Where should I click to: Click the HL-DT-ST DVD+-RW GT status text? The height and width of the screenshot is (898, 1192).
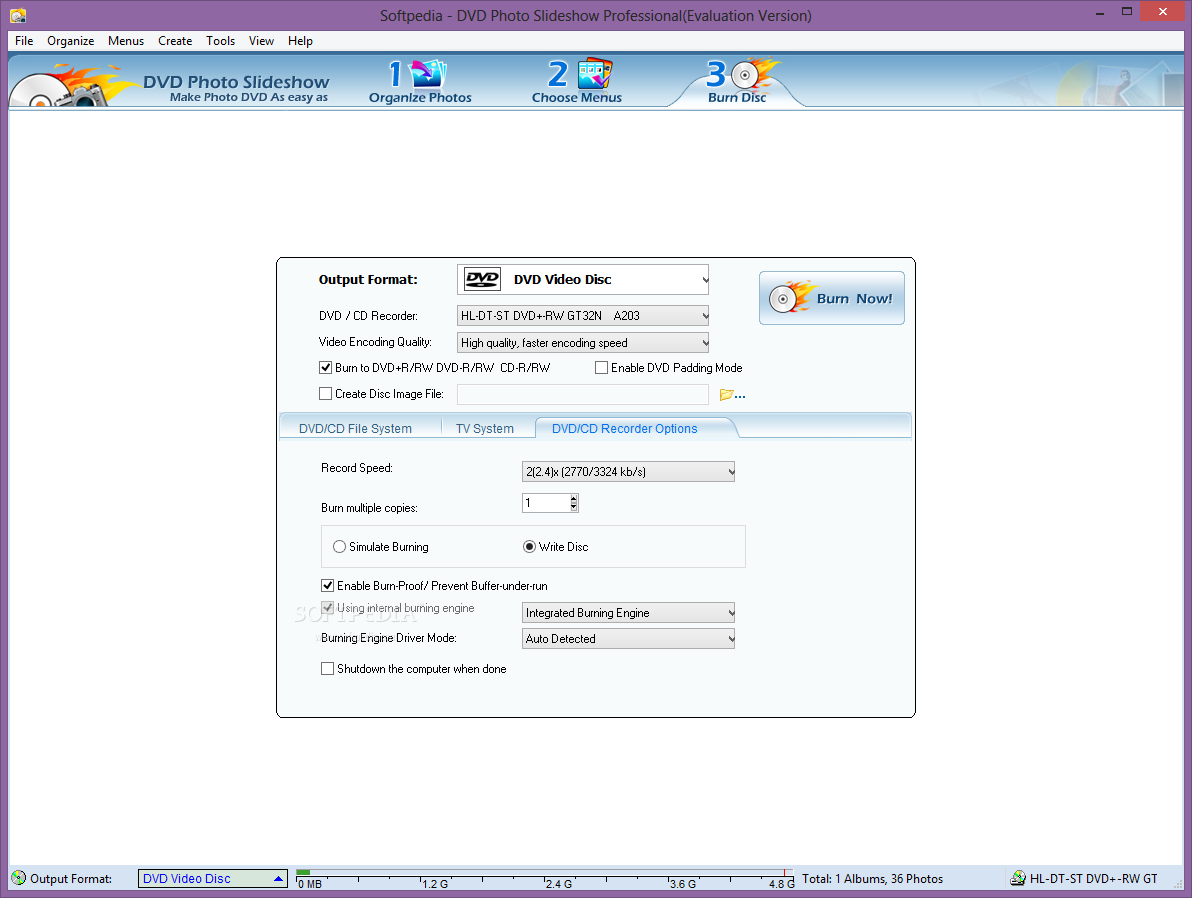(1093, 879)
